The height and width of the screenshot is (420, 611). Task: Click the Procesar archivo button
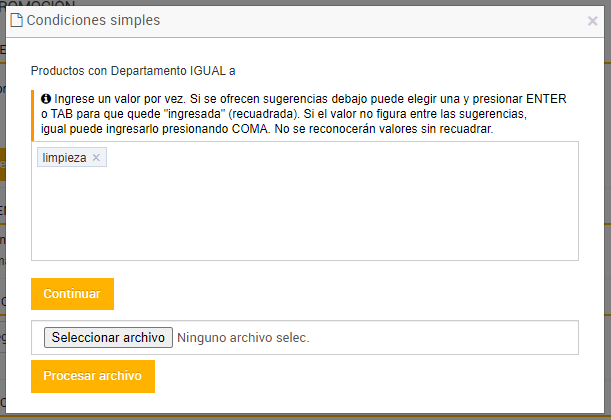(92, 376)
